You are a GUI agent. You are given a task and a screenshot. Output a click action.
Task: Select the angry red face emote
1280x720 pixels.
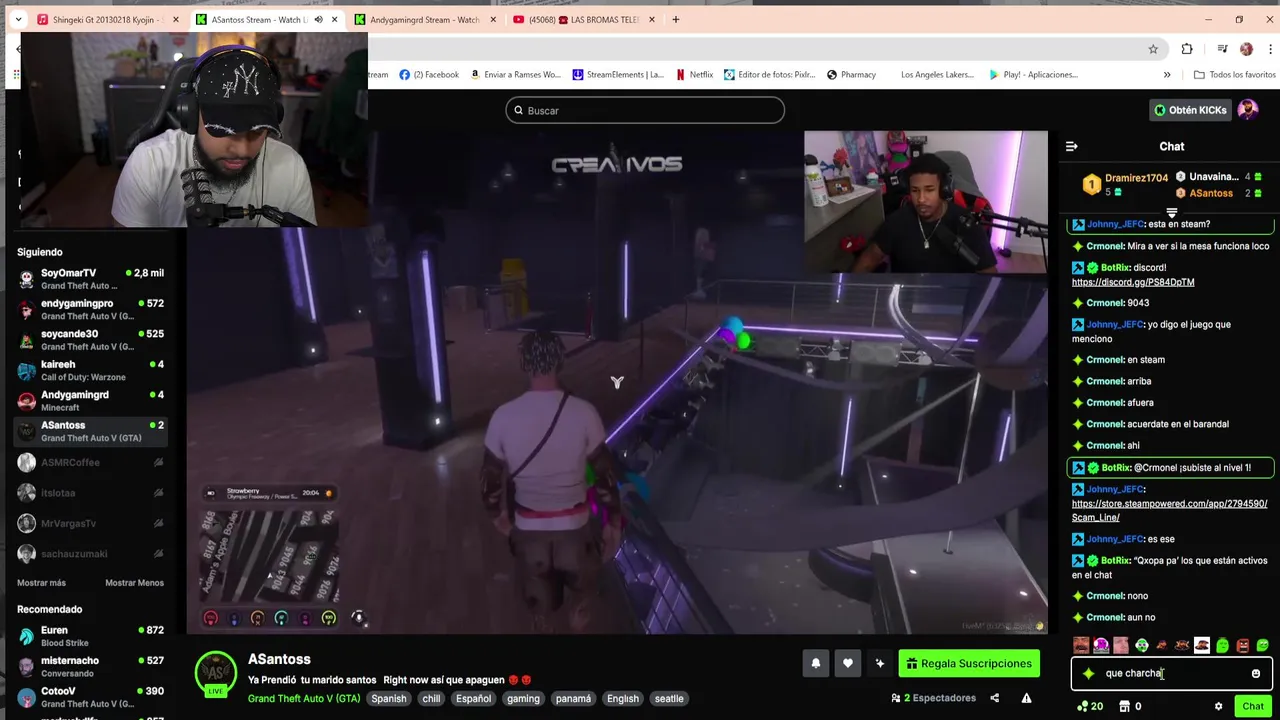1242,645
